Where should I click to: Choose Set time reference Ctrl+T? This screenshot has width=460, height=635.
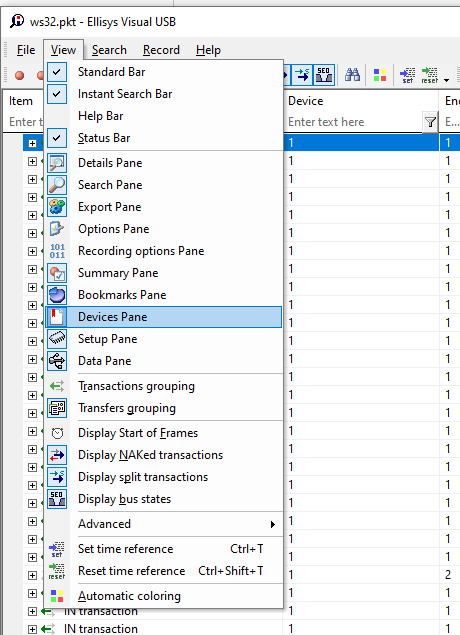[x=164, y=549]
